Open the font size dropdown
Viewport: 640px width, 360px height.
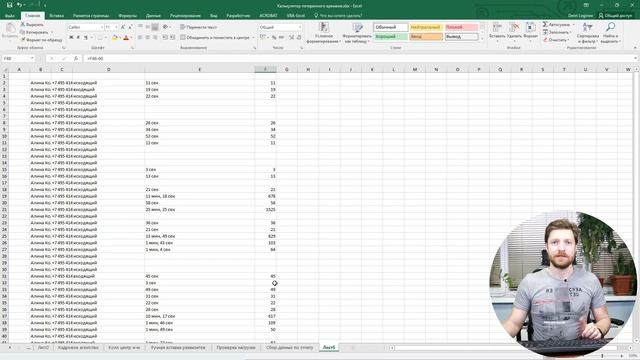point(116,27)
